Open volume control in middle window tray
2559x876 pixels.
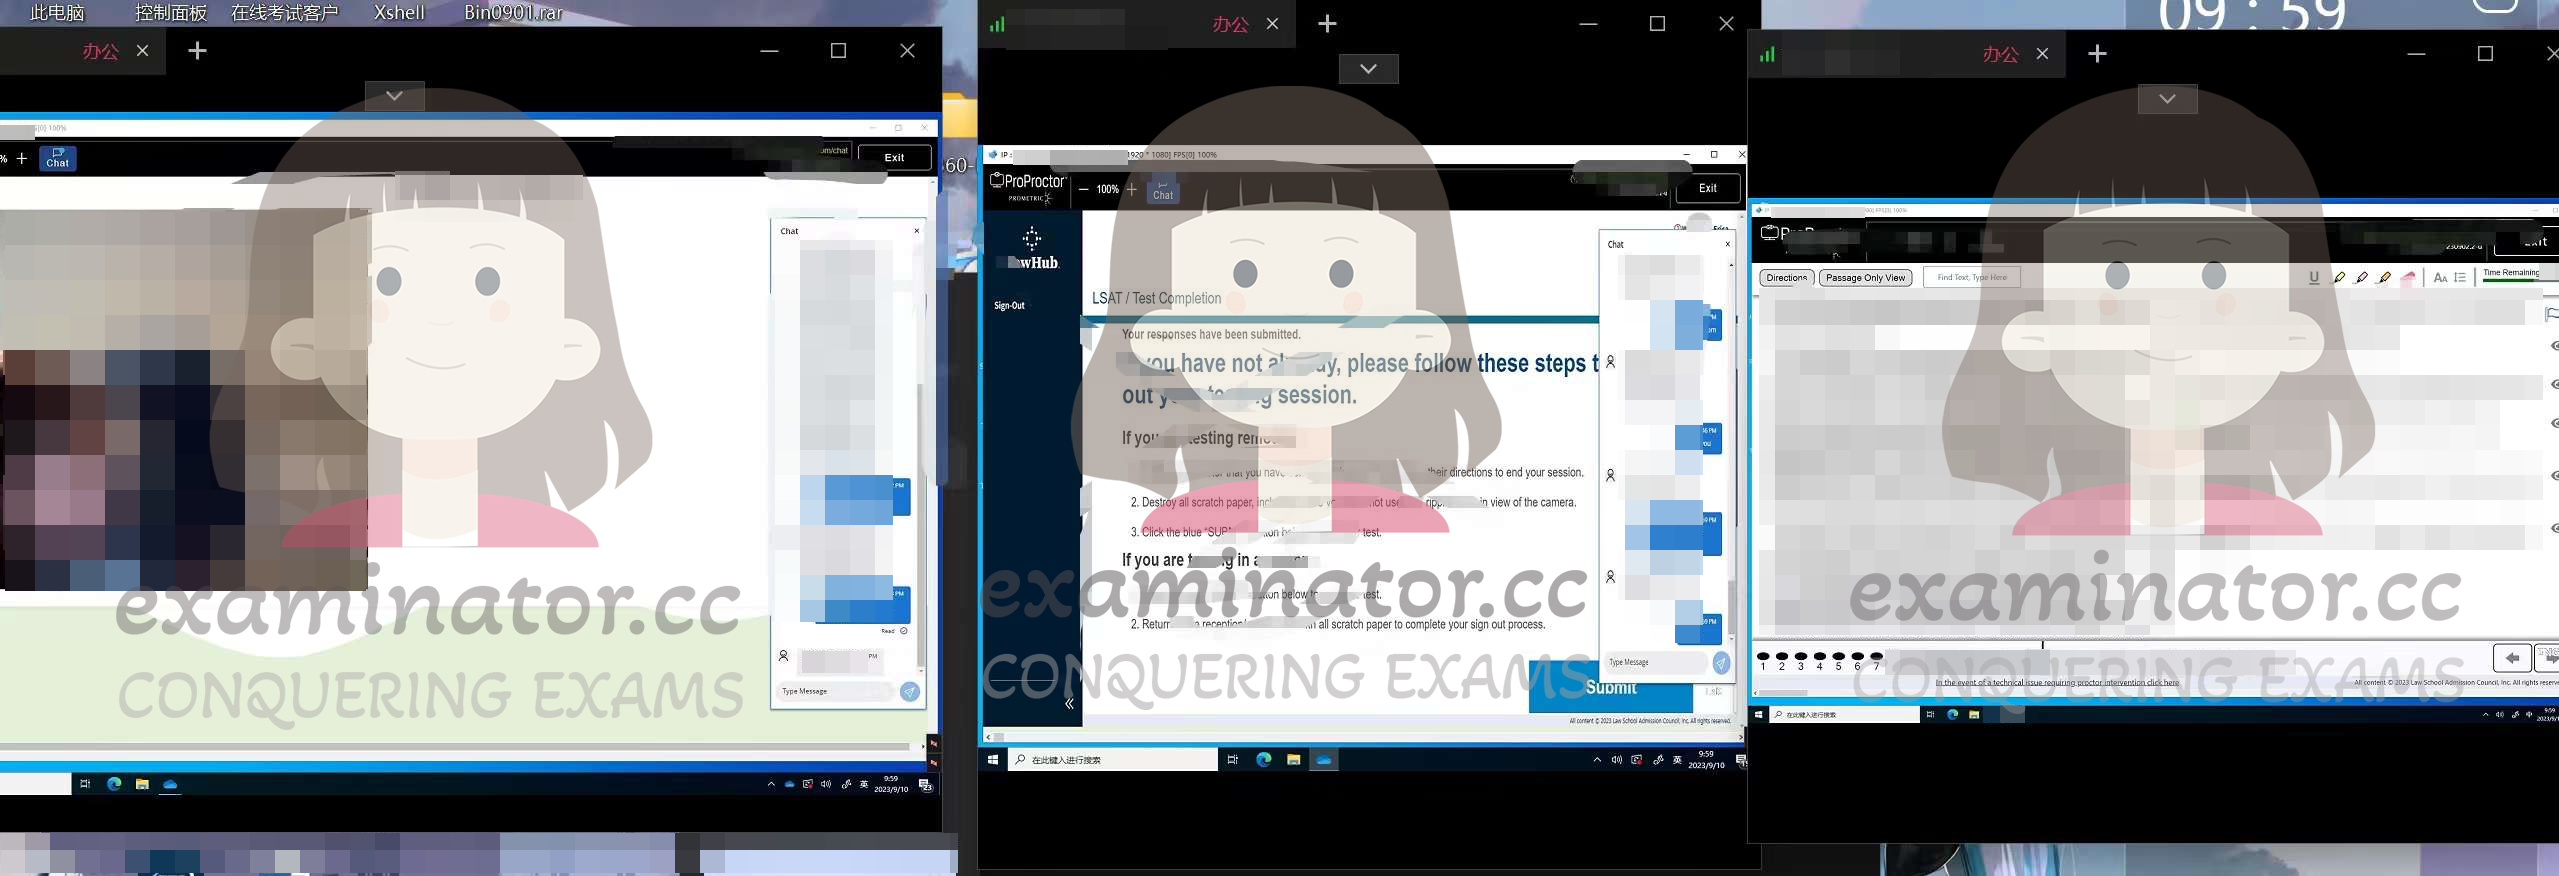[1616, 760]
